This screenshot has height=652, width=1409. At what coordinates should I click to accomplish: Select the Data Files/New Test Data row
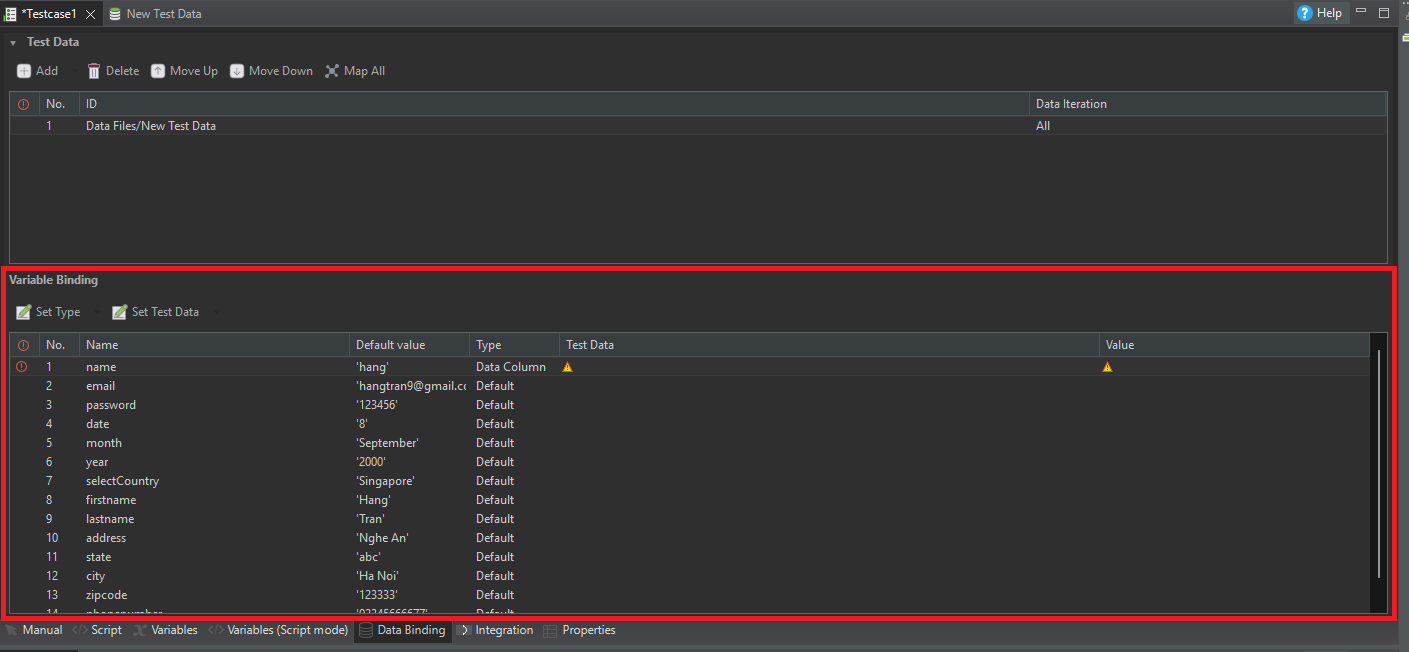pyautogui.click(x=151, y=126)
